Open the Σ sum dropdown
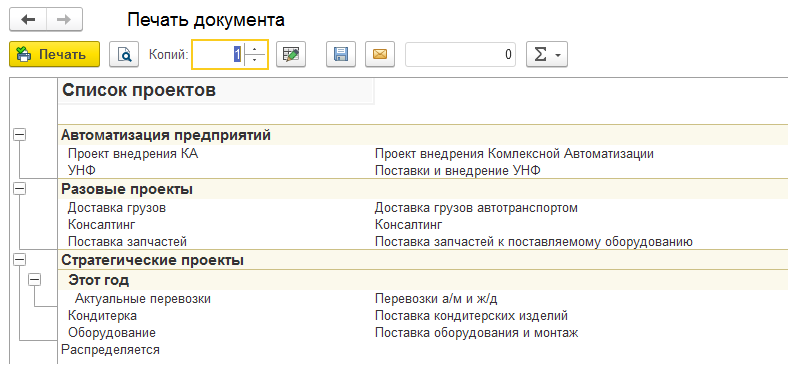This screenshot has width=788, height=369. point(547,54)
